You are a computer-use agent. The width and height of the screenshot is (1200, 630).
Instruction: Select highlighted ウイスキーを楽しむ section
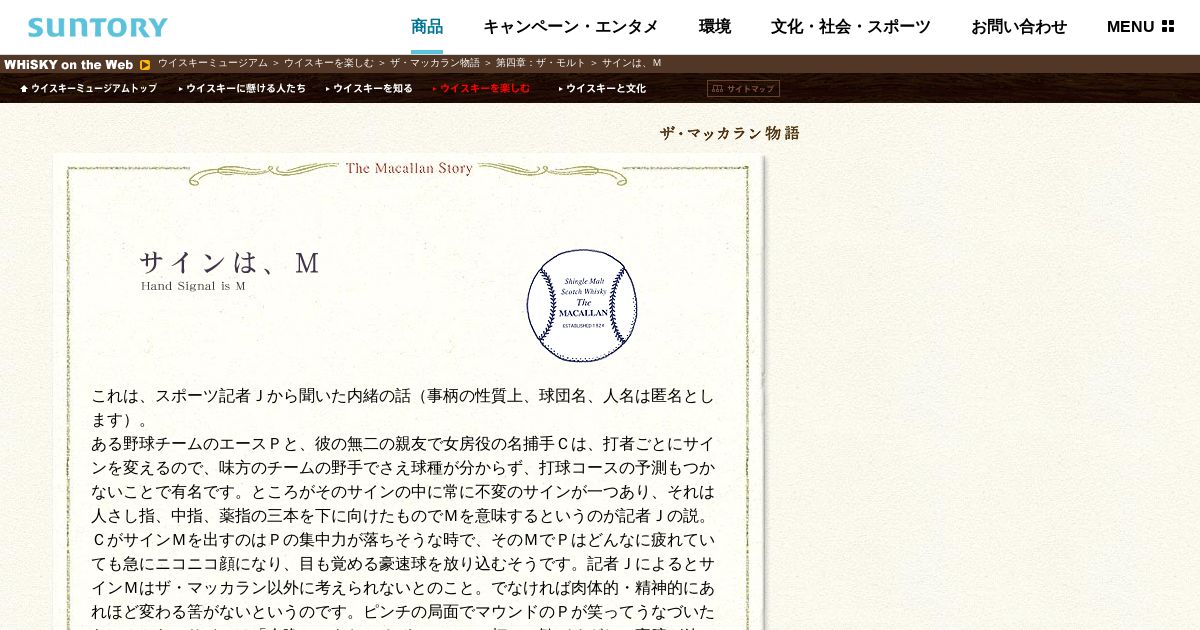click(x=481, y=88)
